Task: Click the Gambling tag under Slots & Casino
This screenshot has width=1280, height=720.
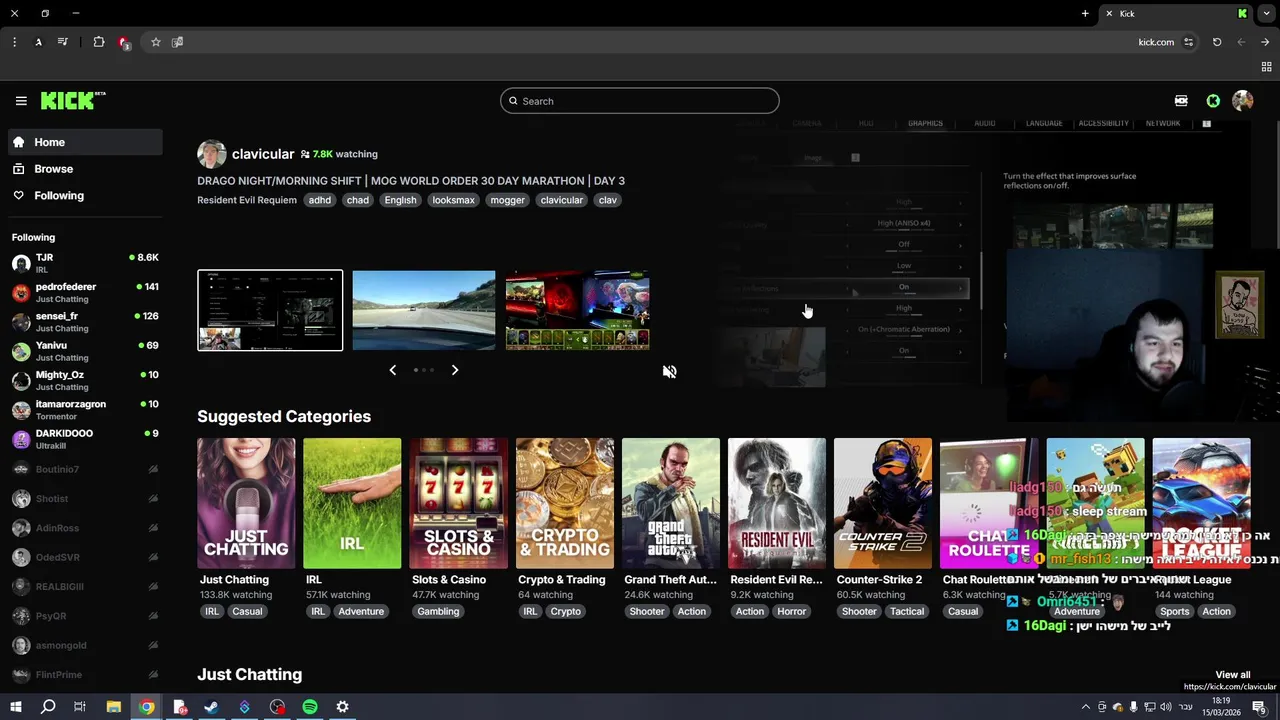Action: click(x=438, y=611)
